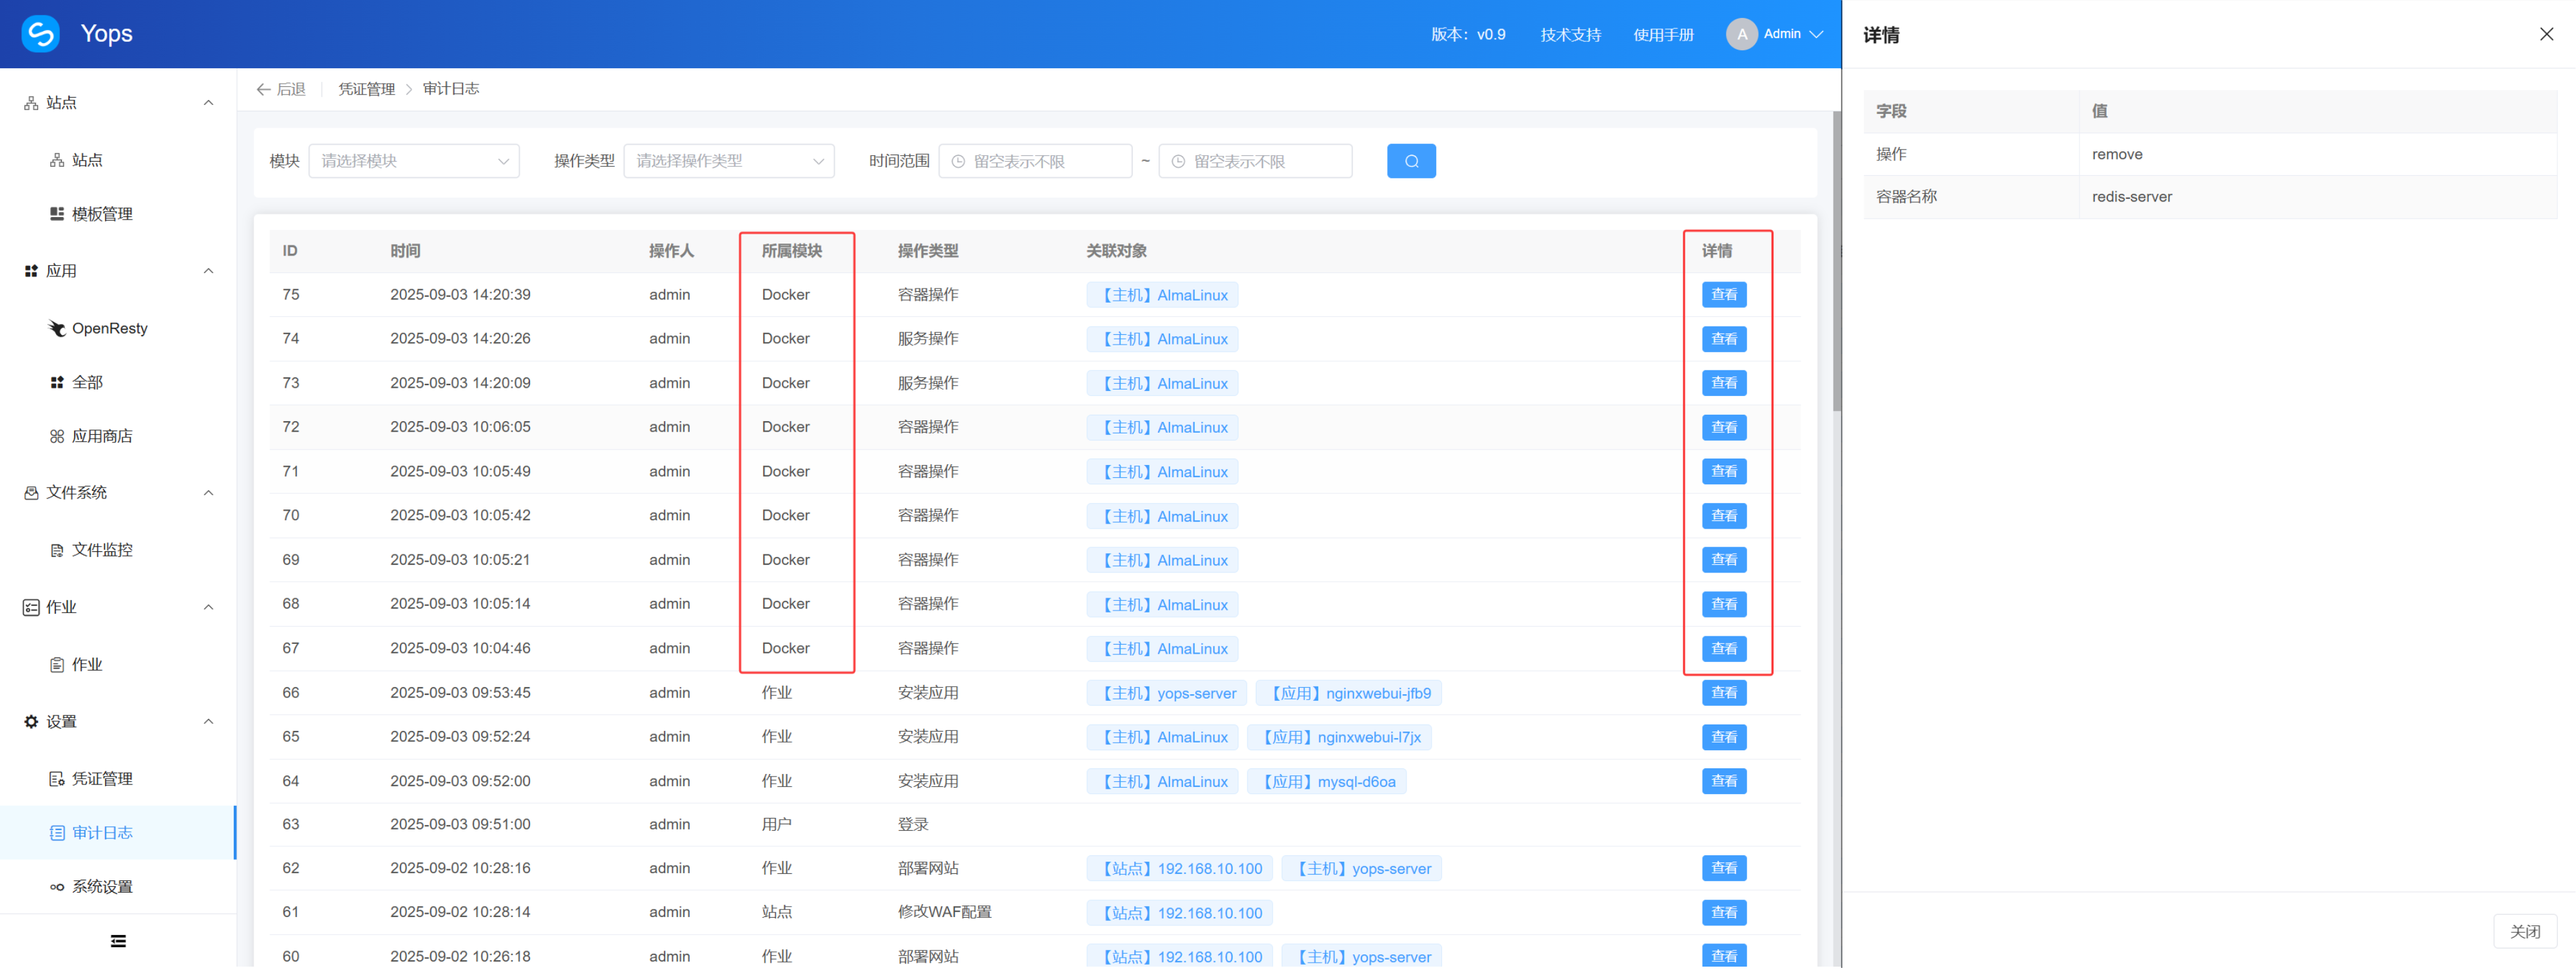This screenshot has width=2576, height=975.
Task: Click the start time range input field
Action: tap(1035, 161)
